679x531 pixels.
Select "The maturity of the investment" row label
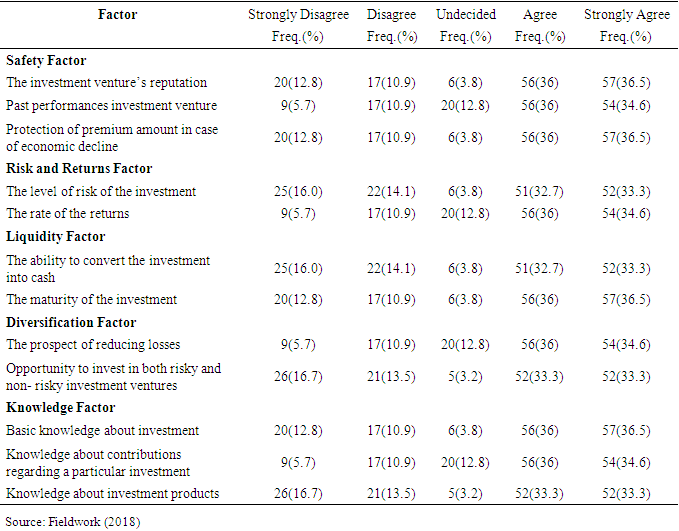(91, 299)
